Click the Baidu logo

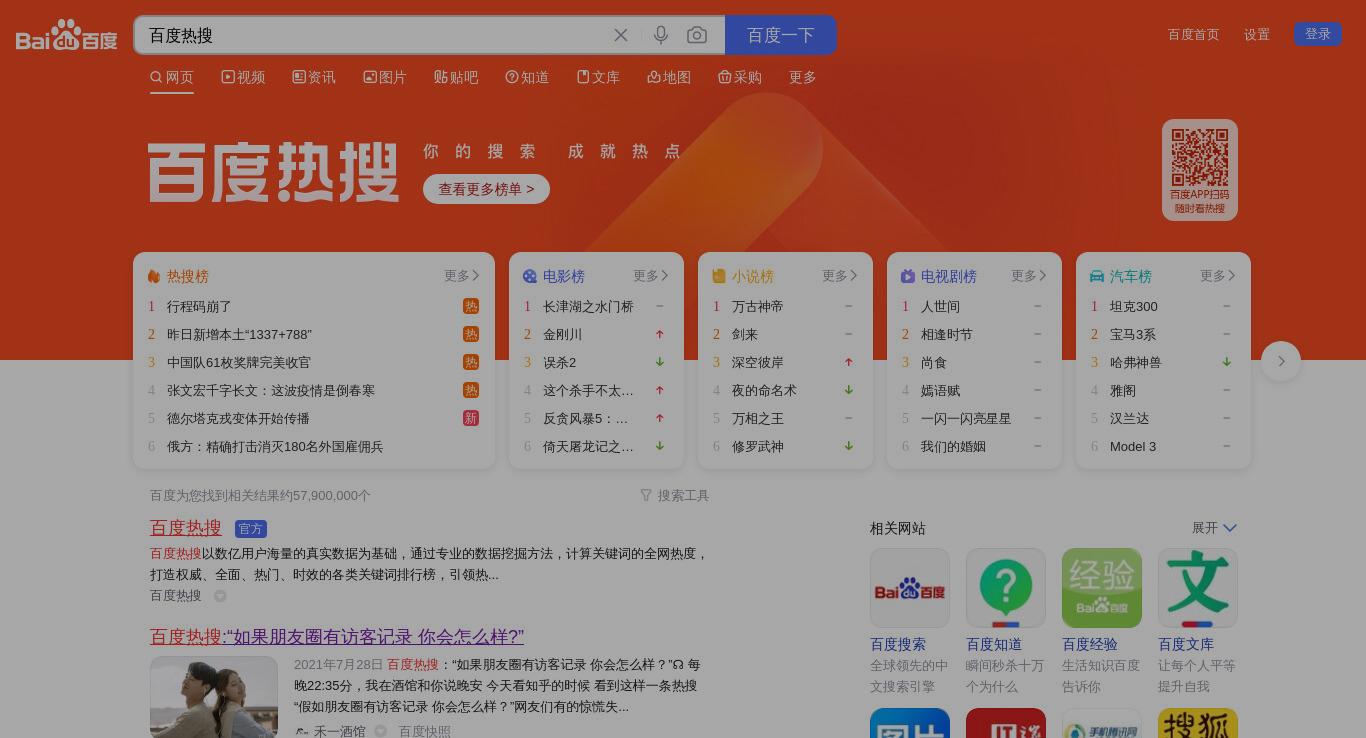(67, 35)
